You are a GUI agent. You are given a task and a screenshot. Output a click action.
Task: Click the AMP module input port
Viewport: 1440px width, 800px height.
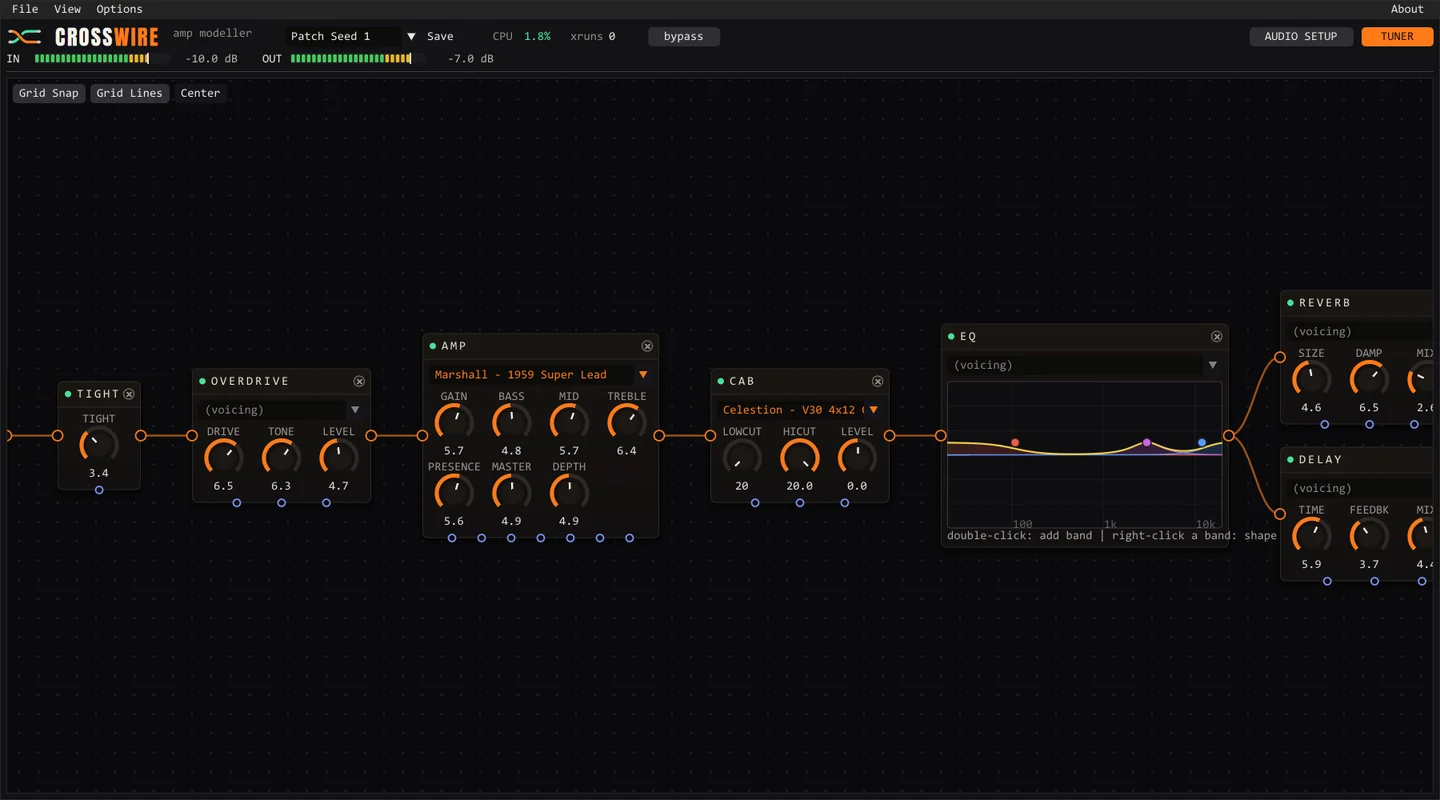coord(422,436)
